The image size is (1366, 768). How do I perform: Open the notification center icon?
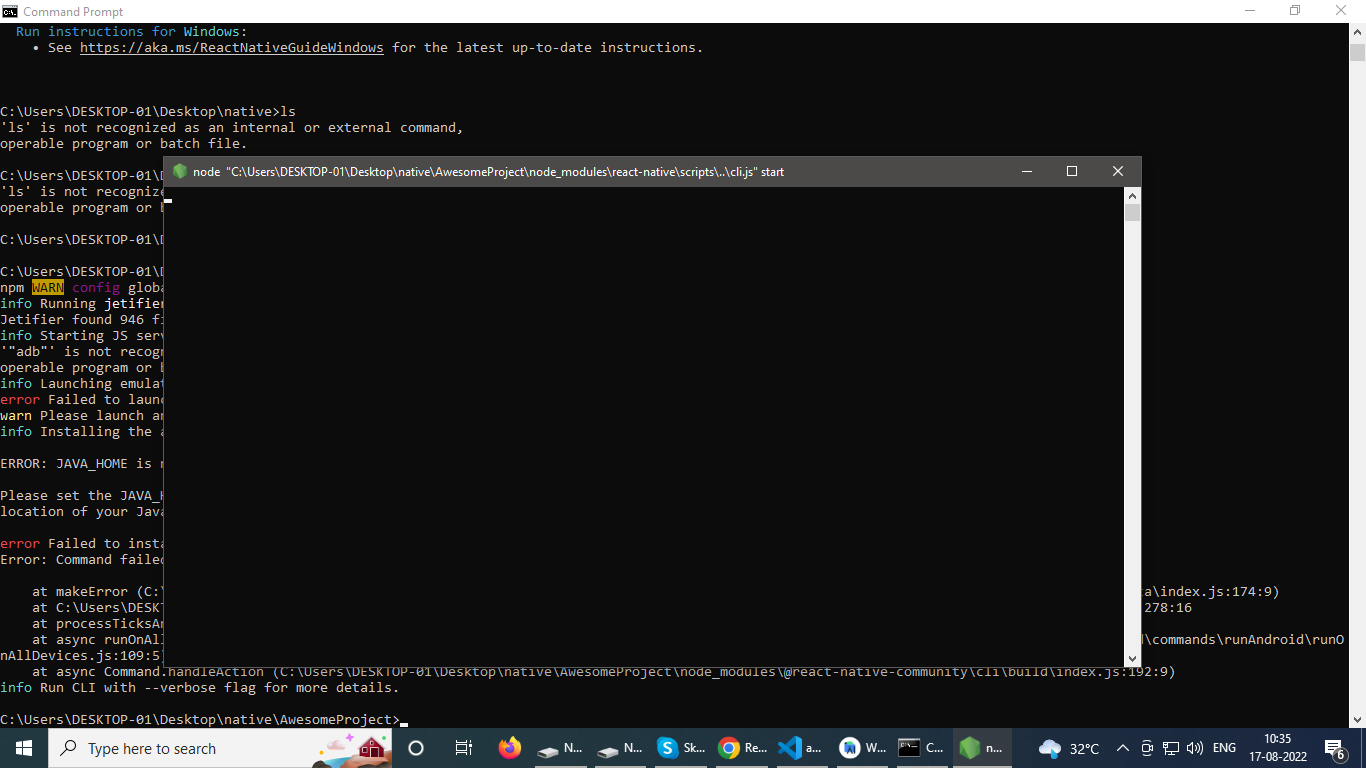click(1334, 748)
